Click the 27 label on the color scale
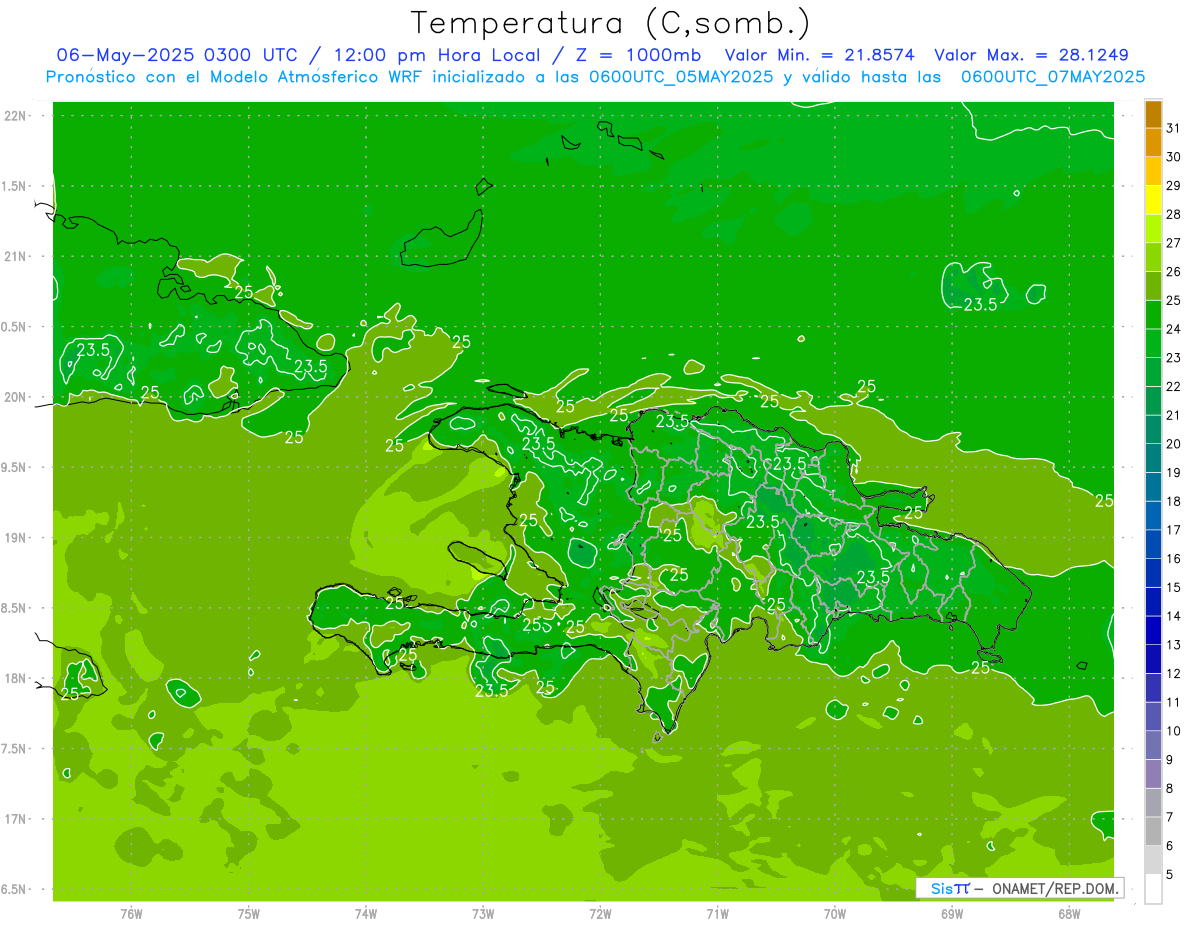Viewport: 1200px width, 927px height. click(1174, 243)
